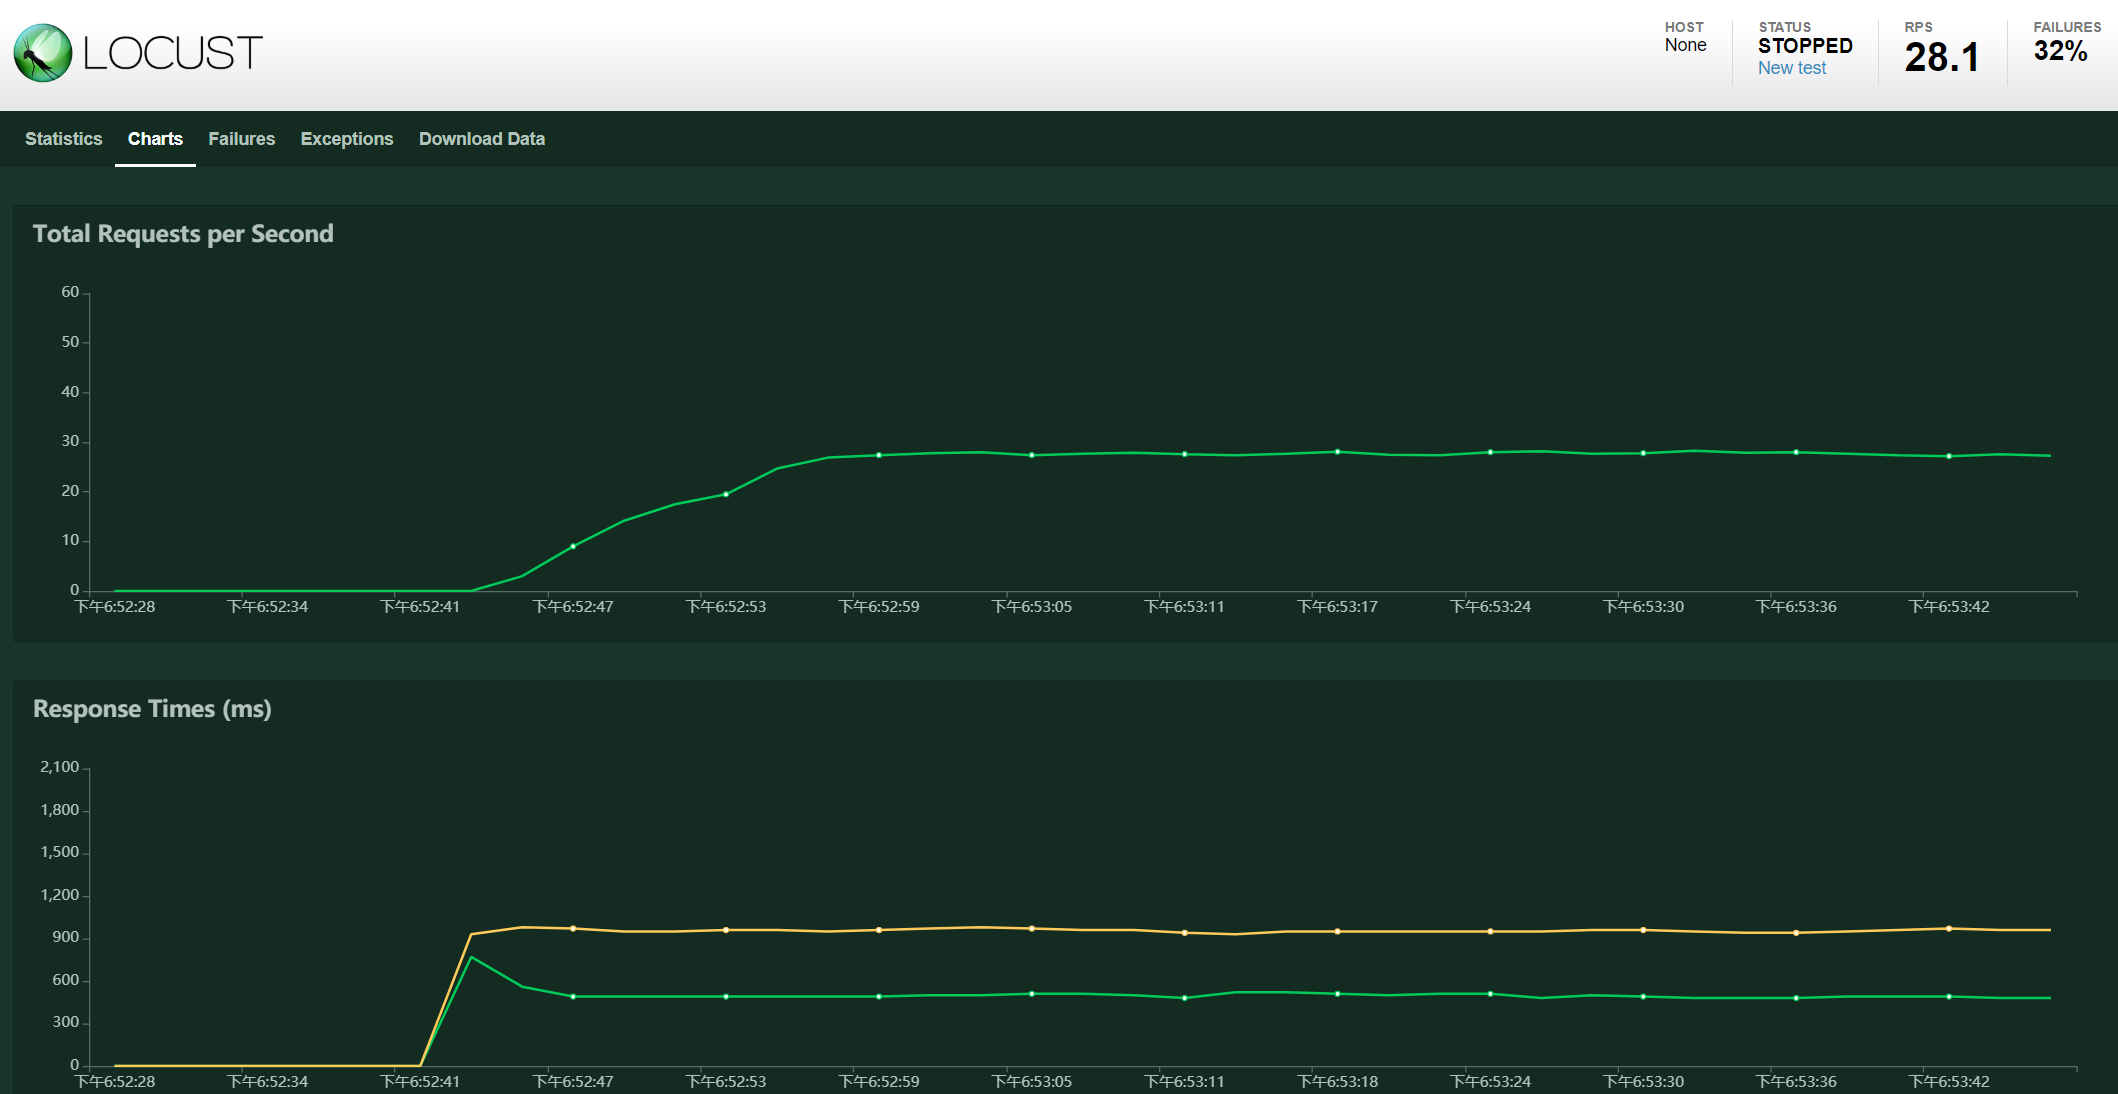This screenshot has width=2118, height=1094.
Task: Click RPS chart point at 6:53:17
Action: point(1337,452)
